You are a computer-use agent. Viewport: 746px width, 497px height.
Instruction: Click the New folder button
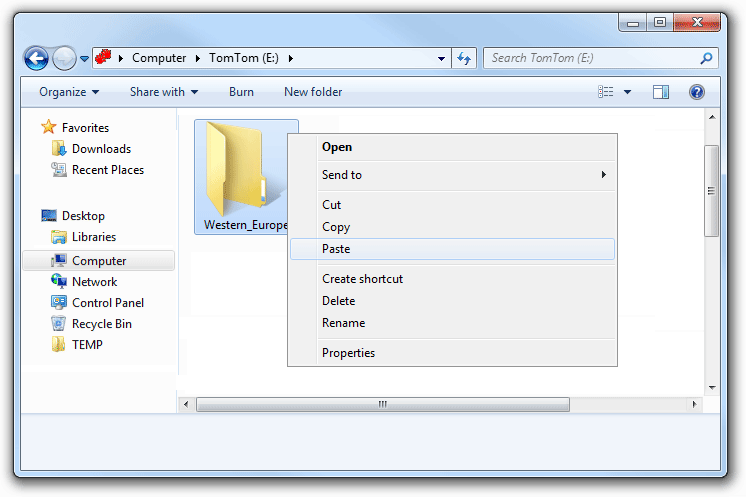coord(313,92)
